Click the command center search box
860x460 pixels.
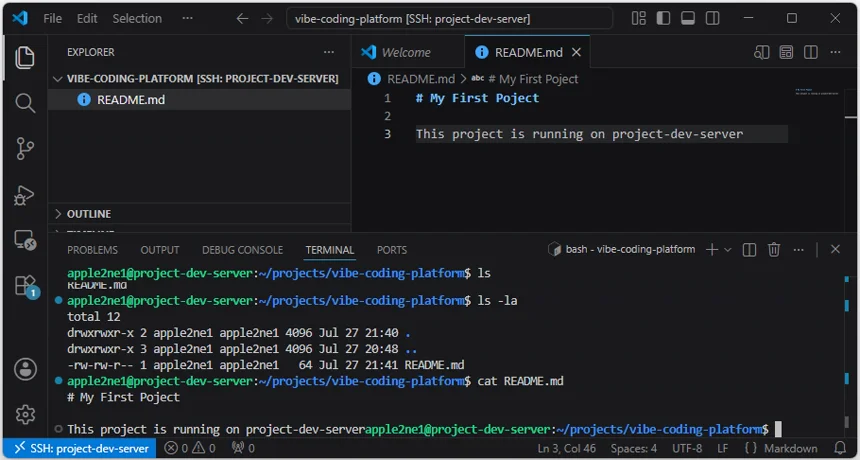[x=450, y=19]
